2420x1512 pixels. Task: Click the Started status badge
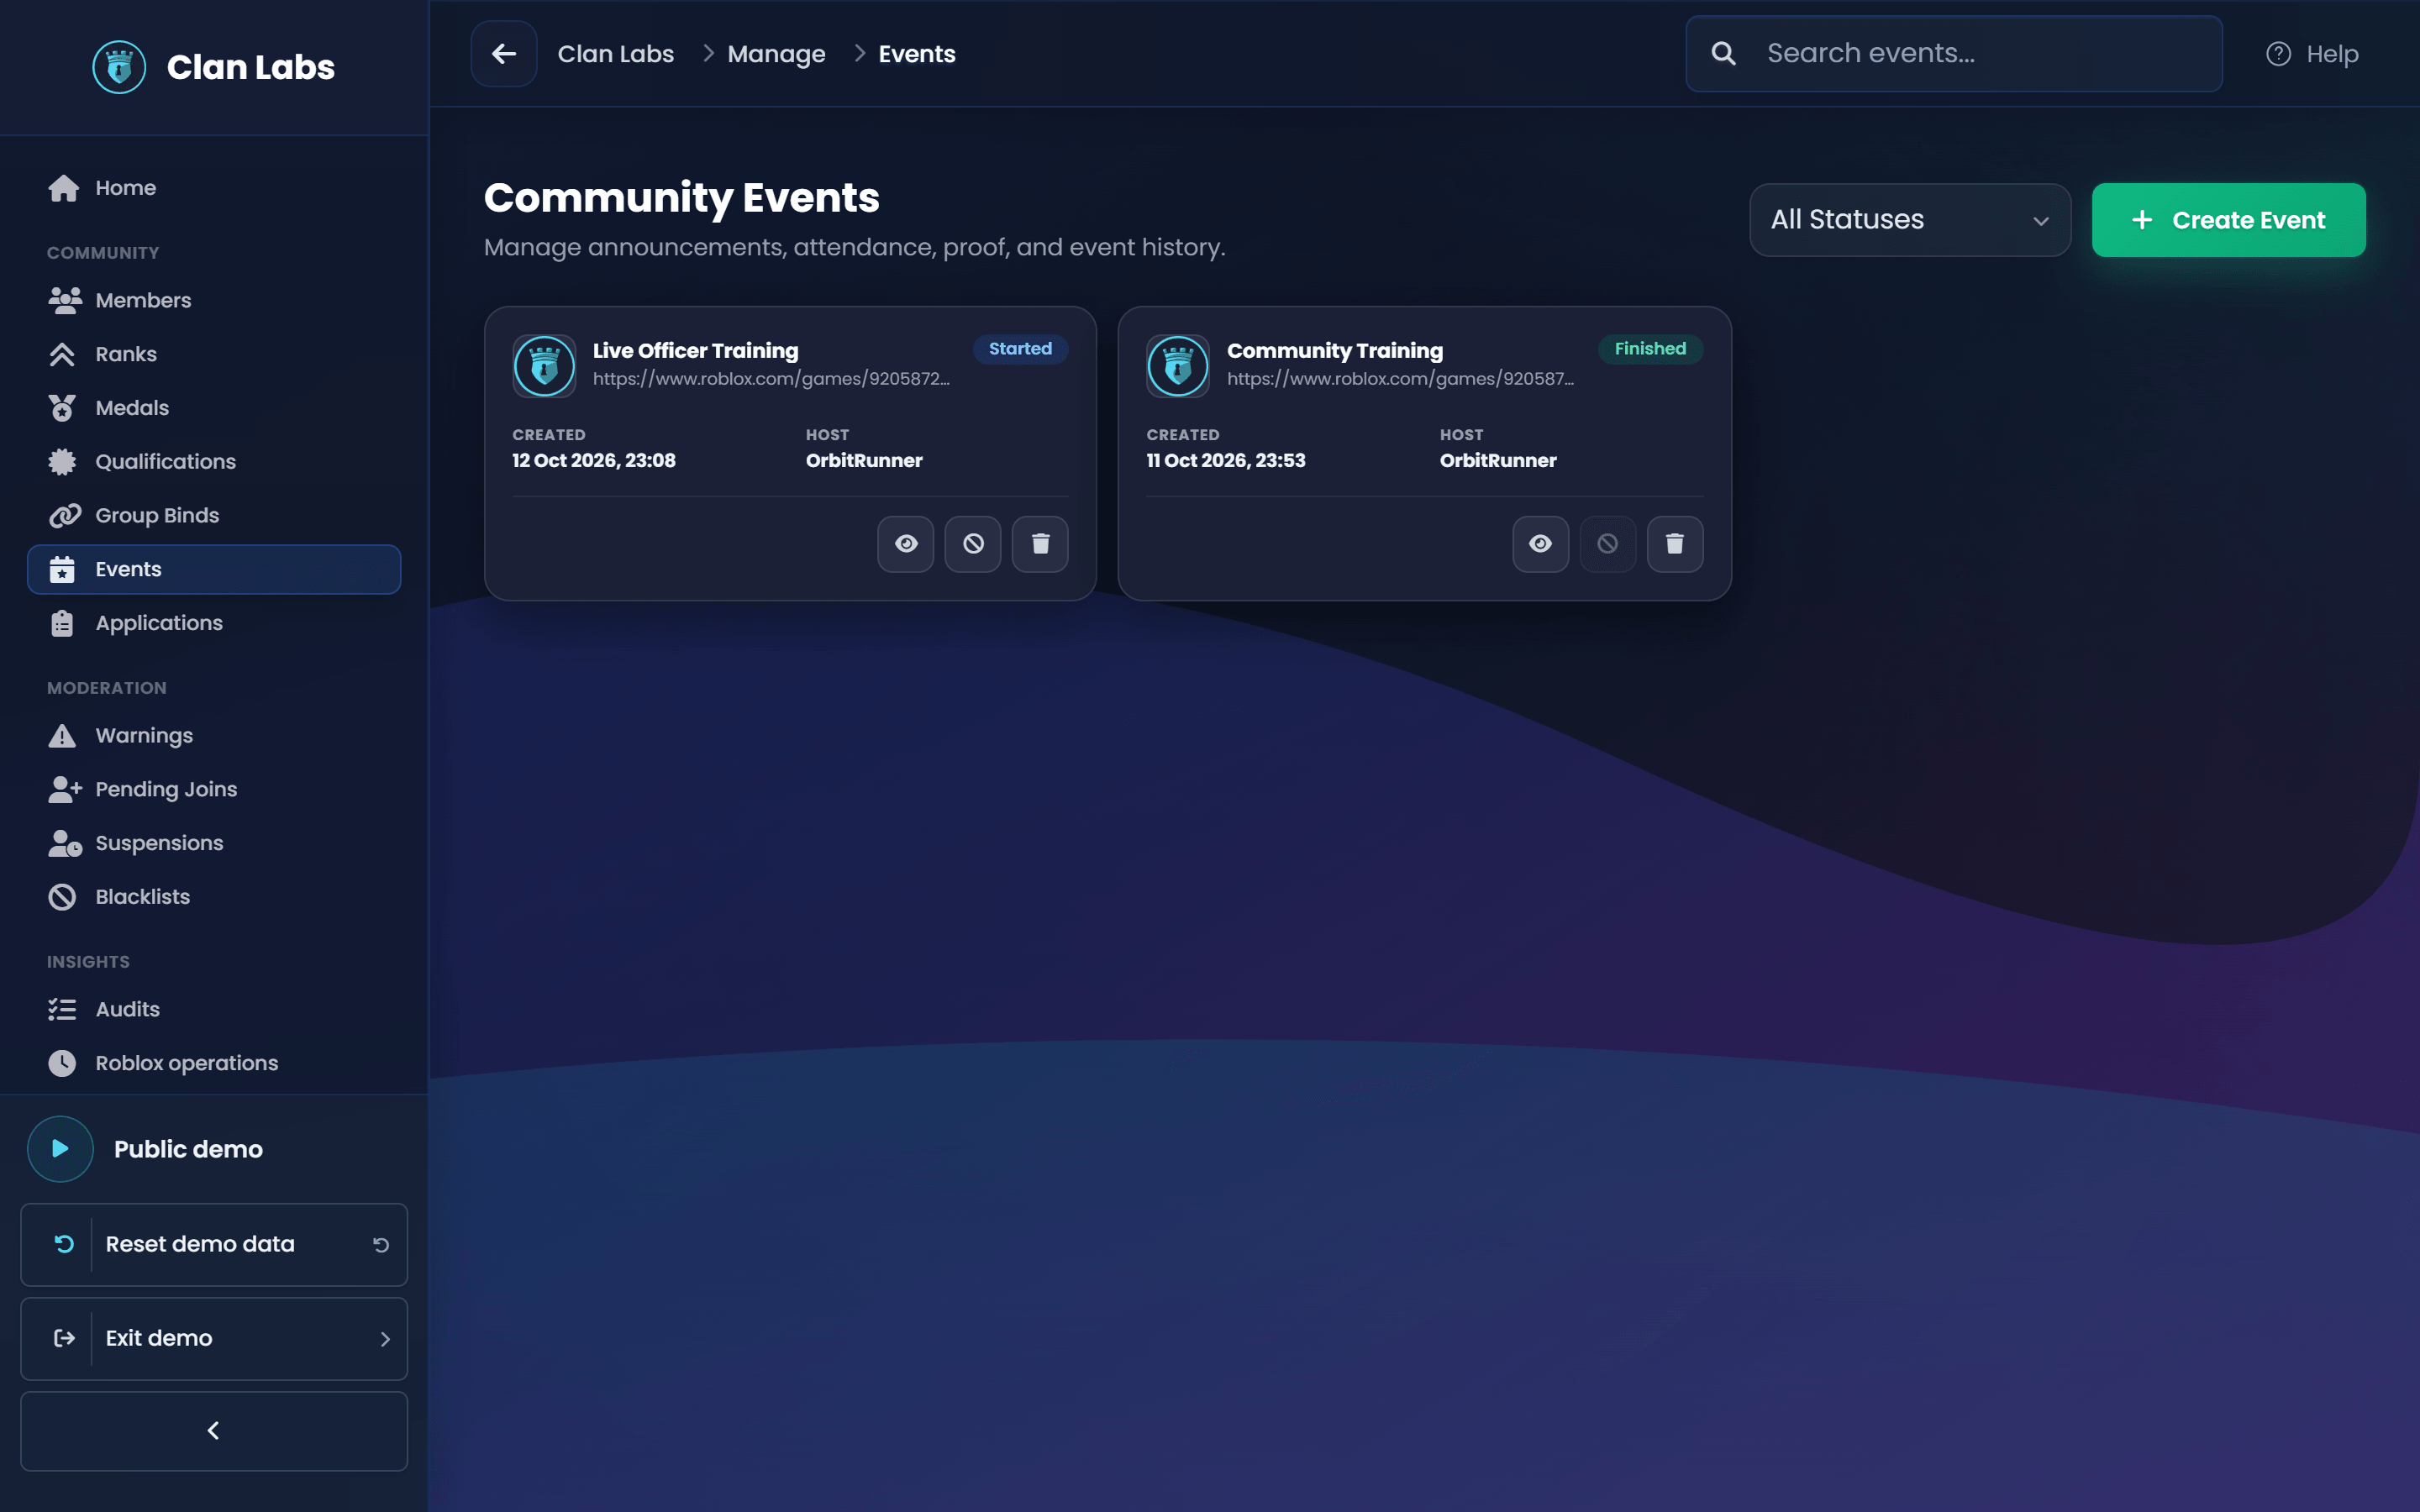1020,349
